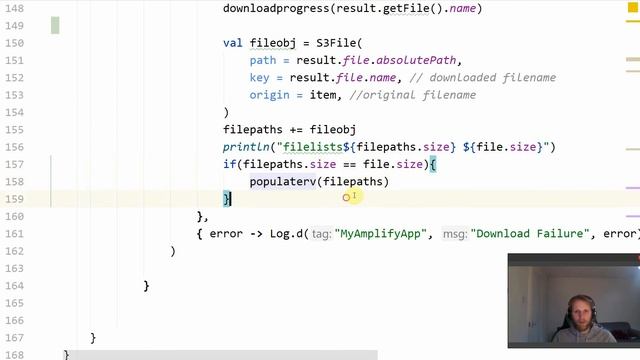This screenshot has width=640, height=360.
Task: Click the webcam video overlay
Action: click(574, 301)
